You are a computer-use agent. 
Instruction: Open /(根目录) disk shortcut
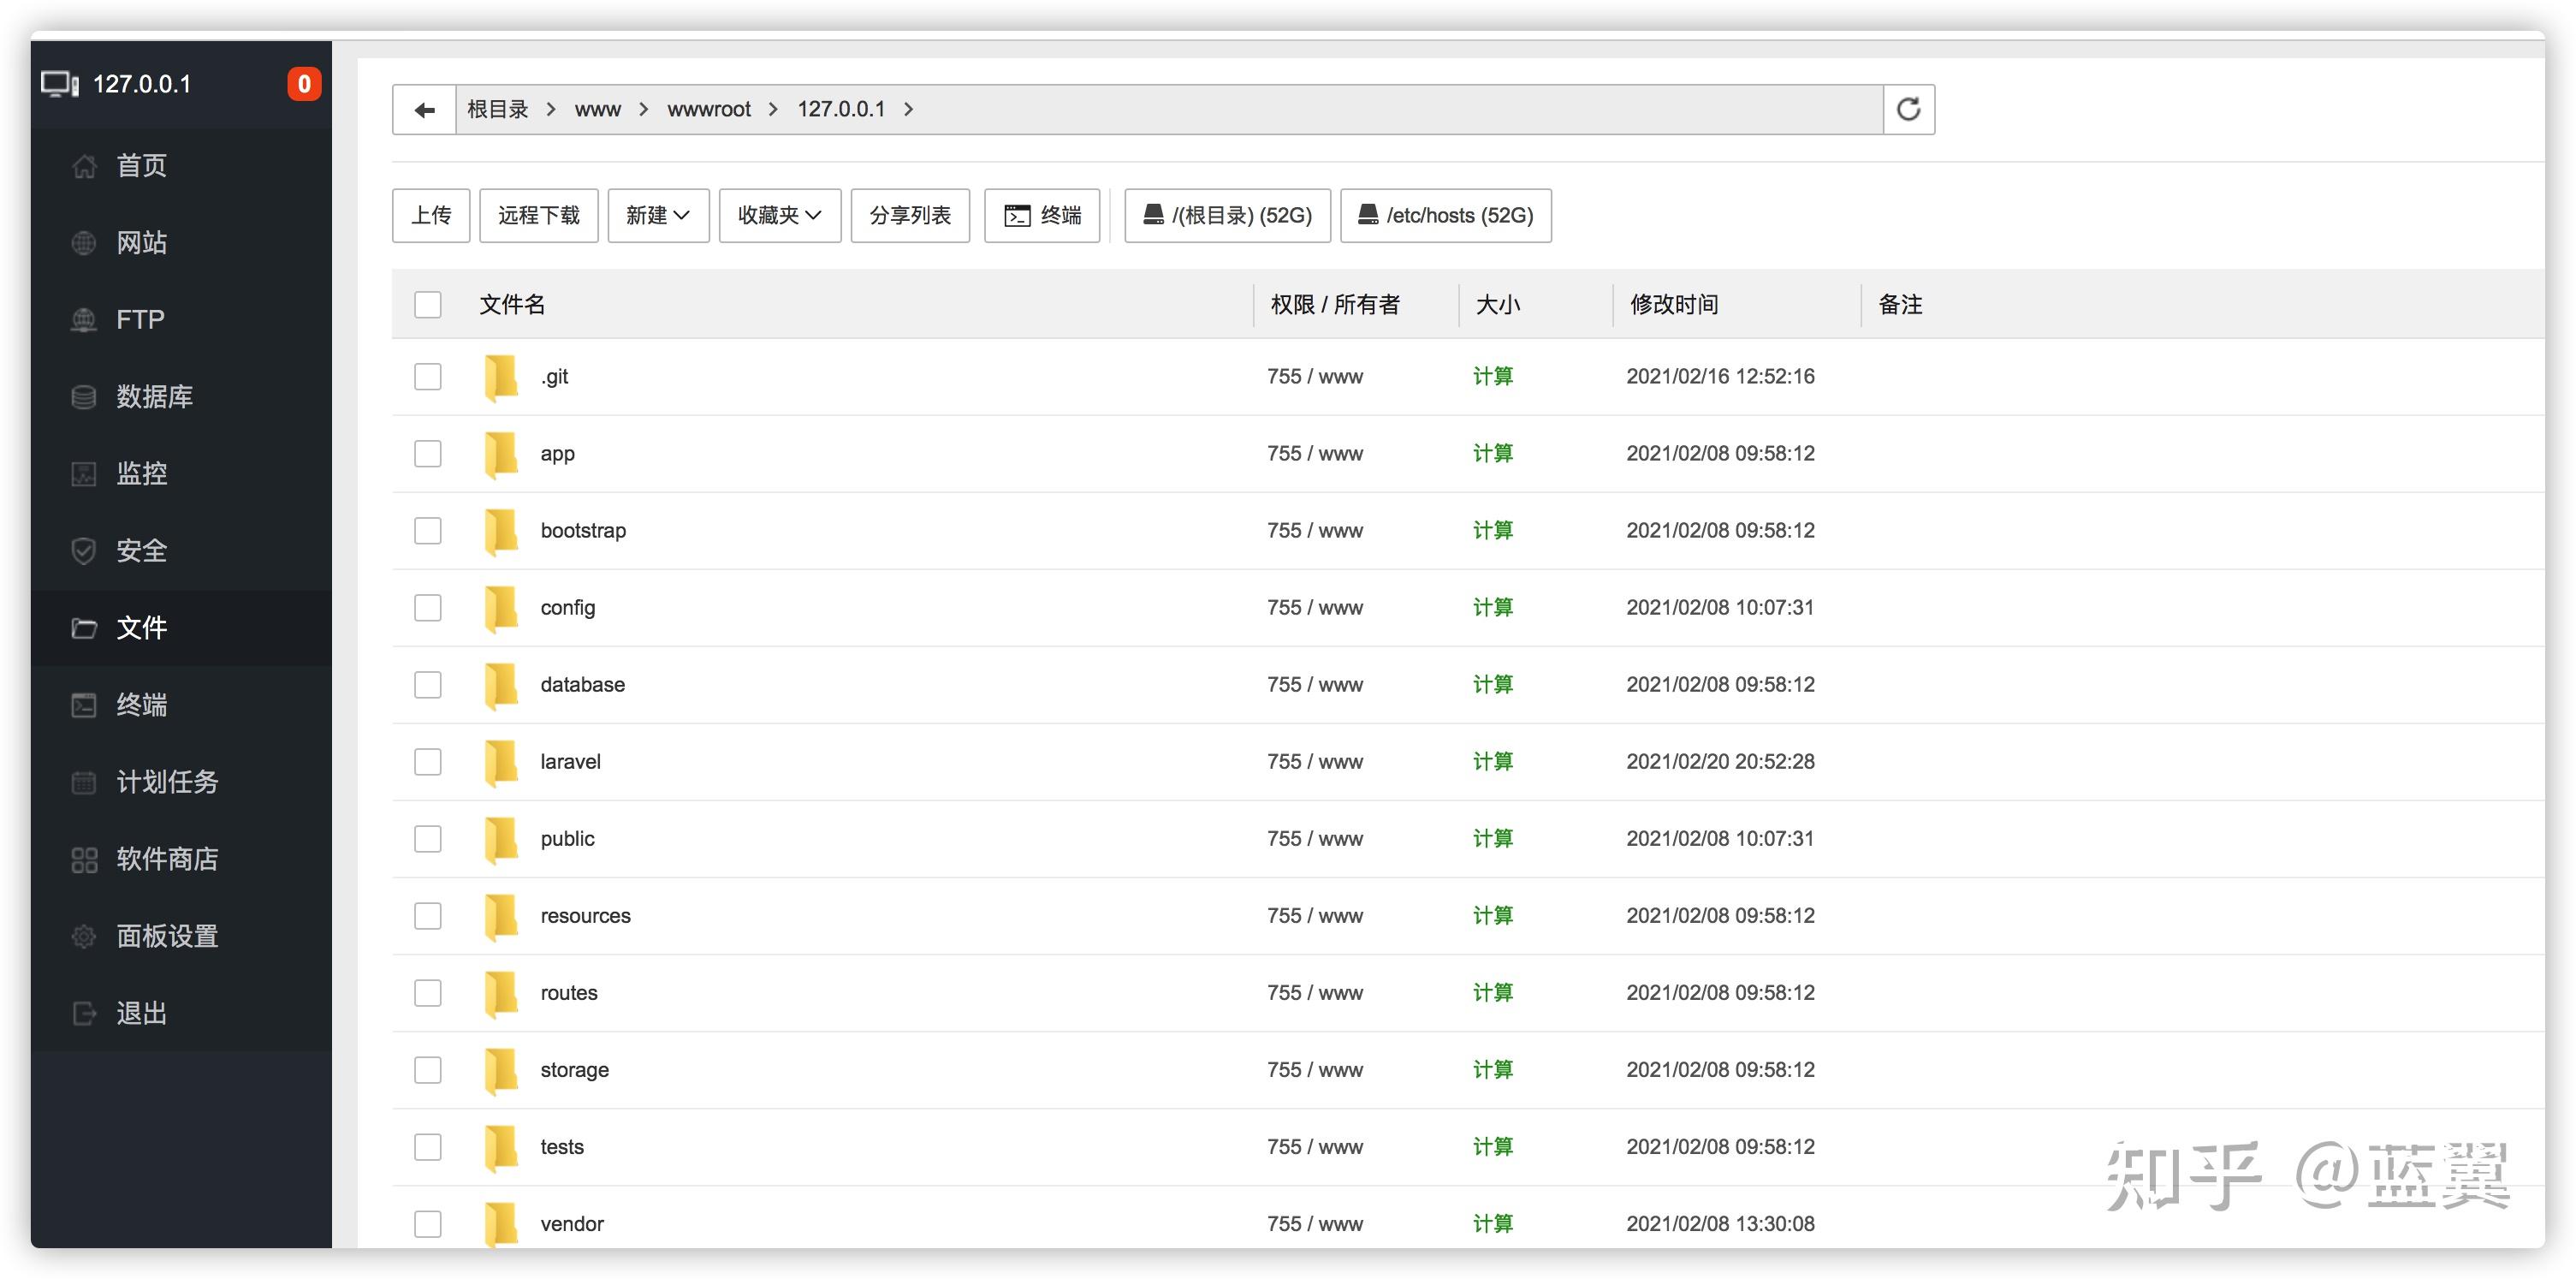click(1227, 216)
